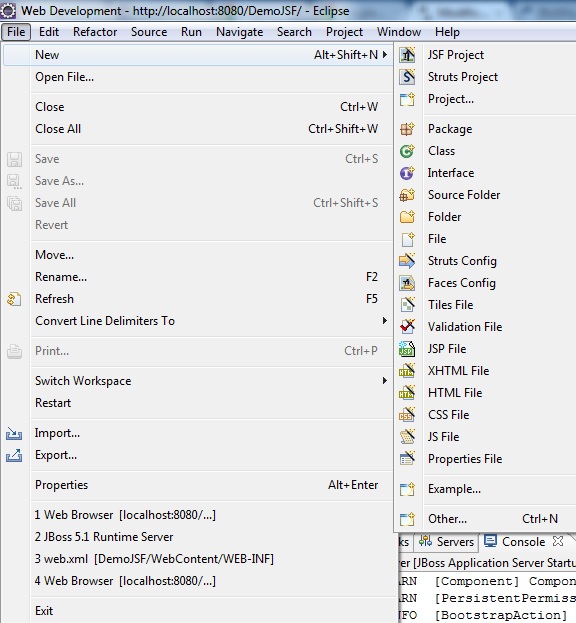This screenshot has height=623, width=576.
Task: Choose the JSP File icon
Action: click(407, 349)
